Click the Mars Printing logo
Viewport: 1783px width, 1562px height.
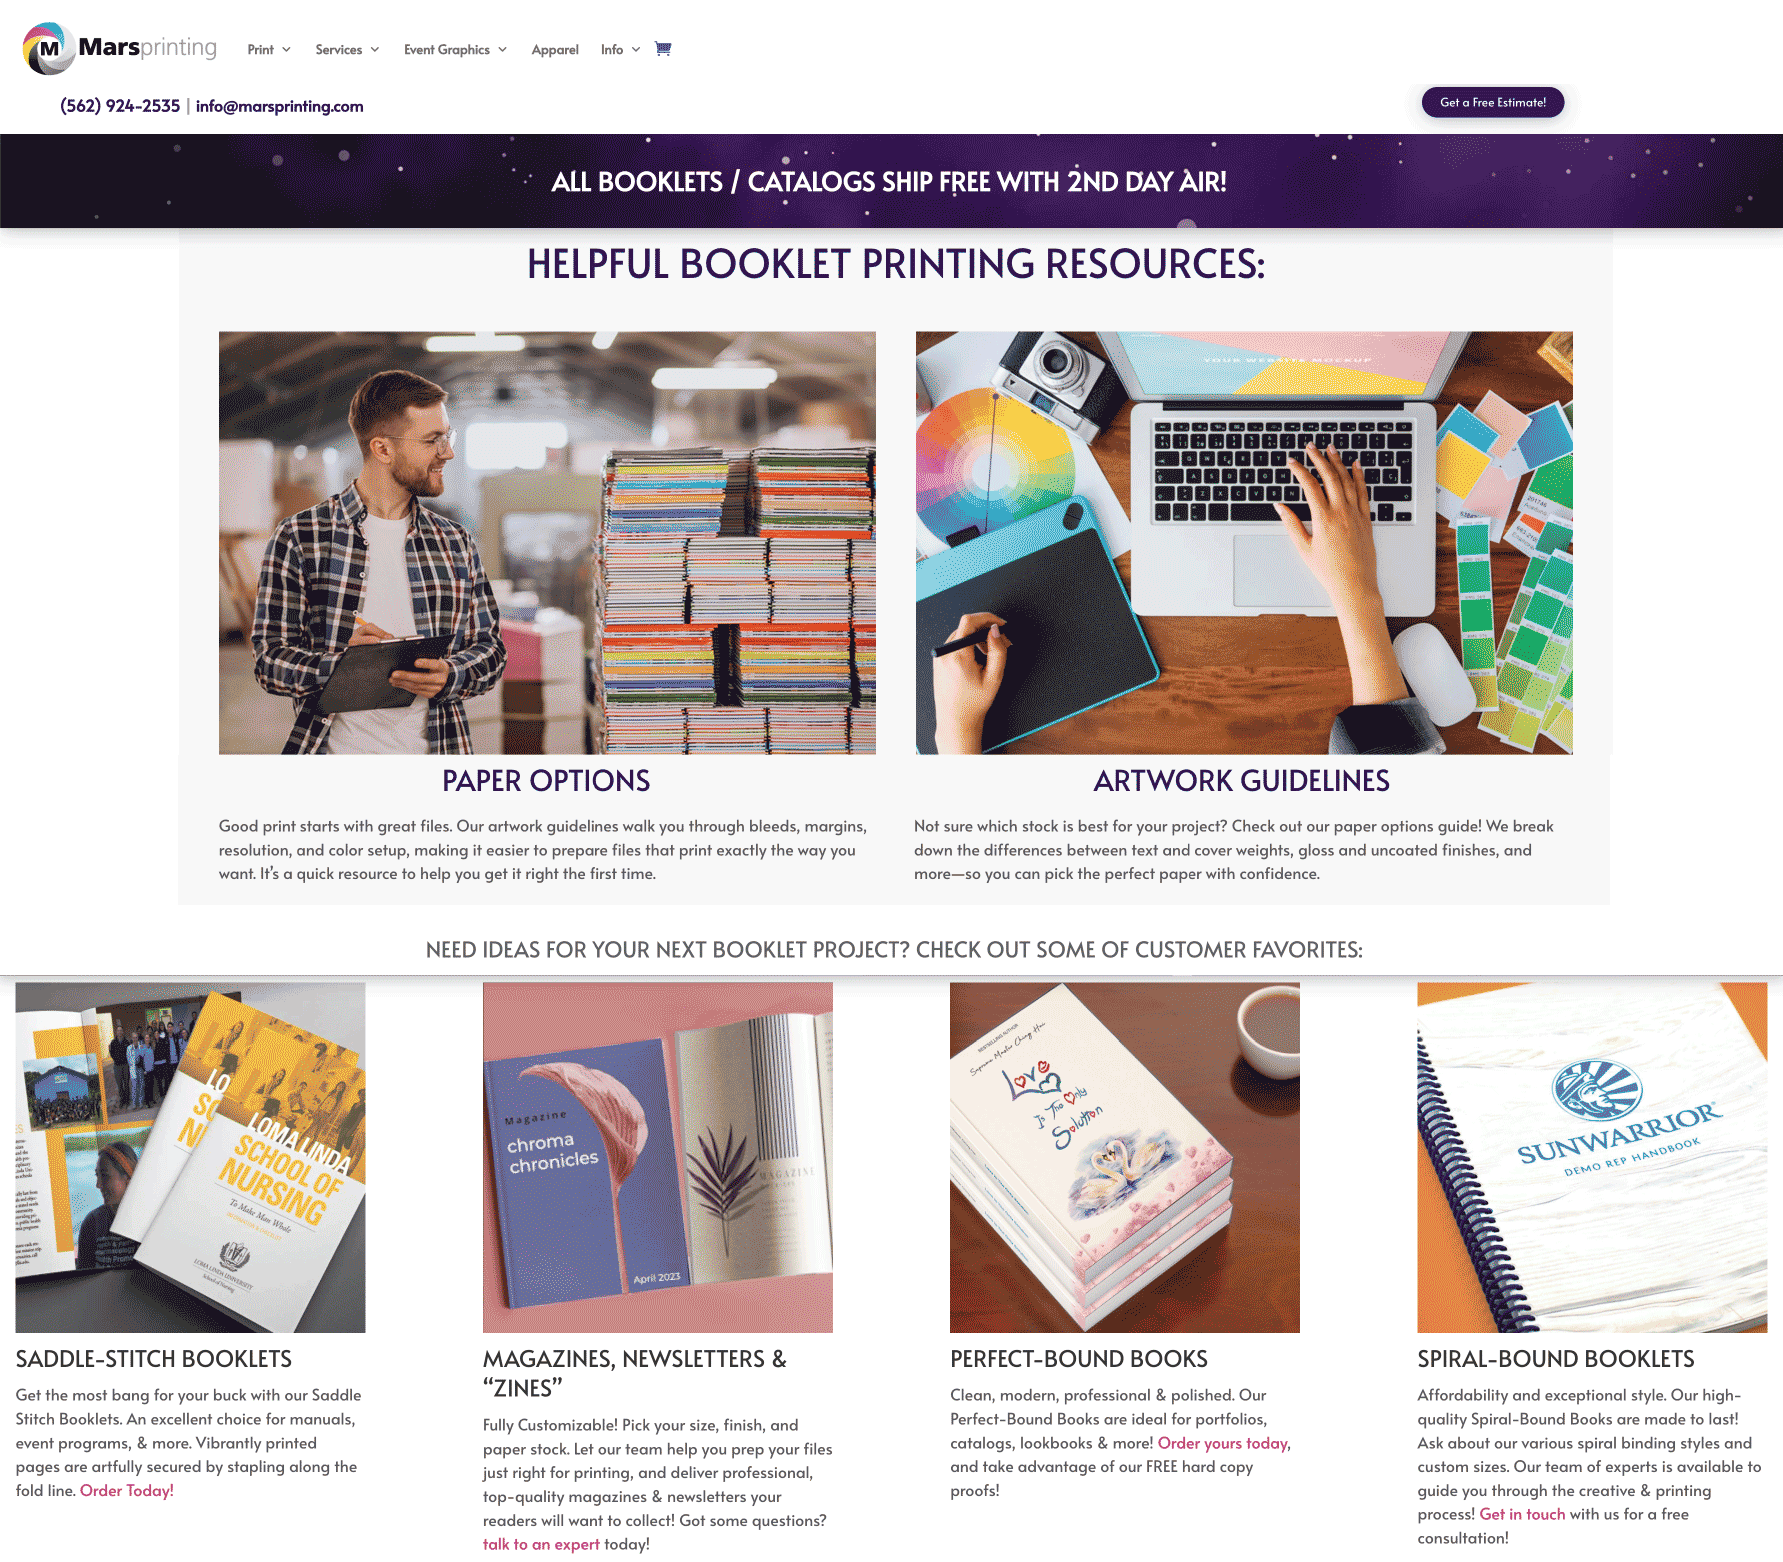(x=119, y=48)
